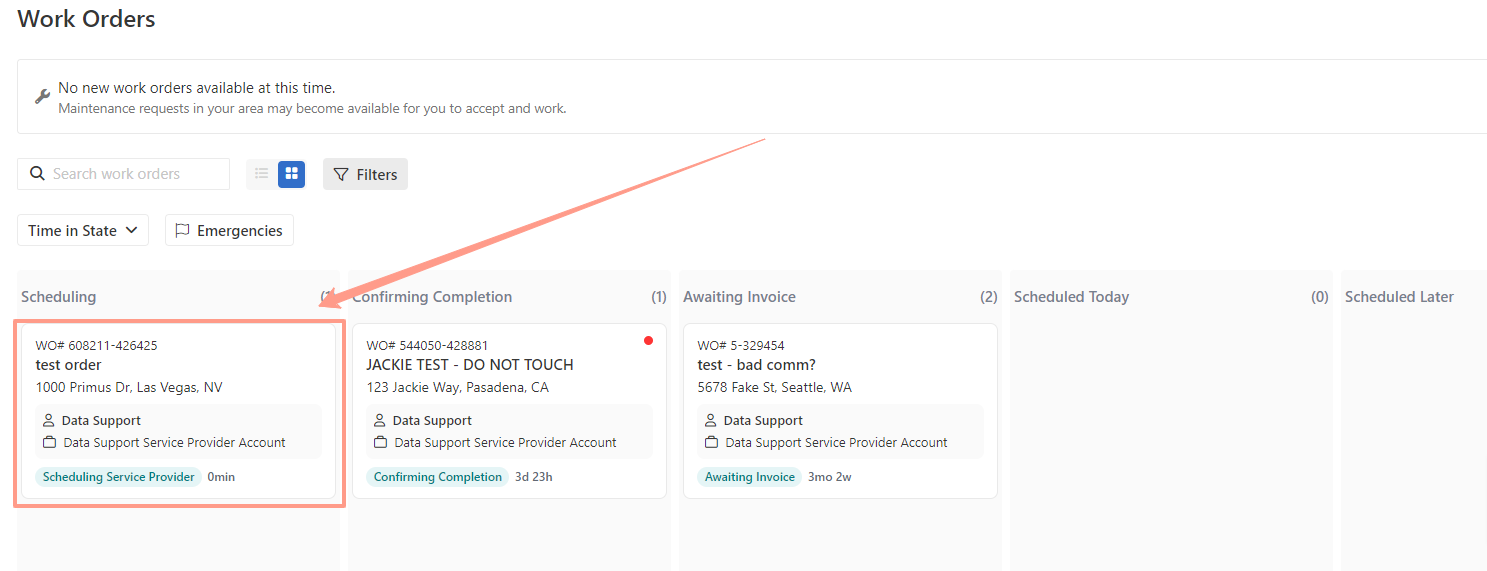Image resolution: width=1487 pixels, height=571 pixels.
Task: Select the grid view icon
Action: tap(292, 174)
